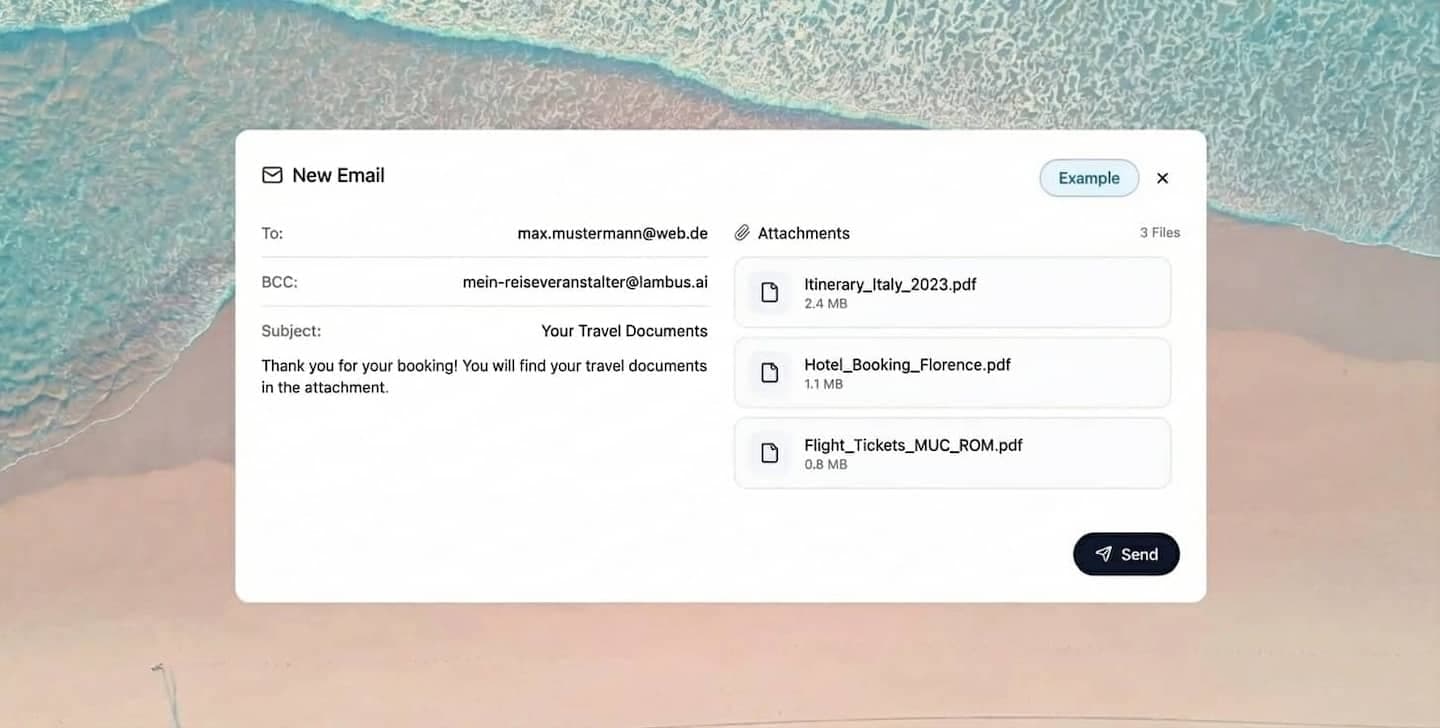The image size is (1440, 728).
Task: Click the Attachments heading
Action: click(803, 233)
